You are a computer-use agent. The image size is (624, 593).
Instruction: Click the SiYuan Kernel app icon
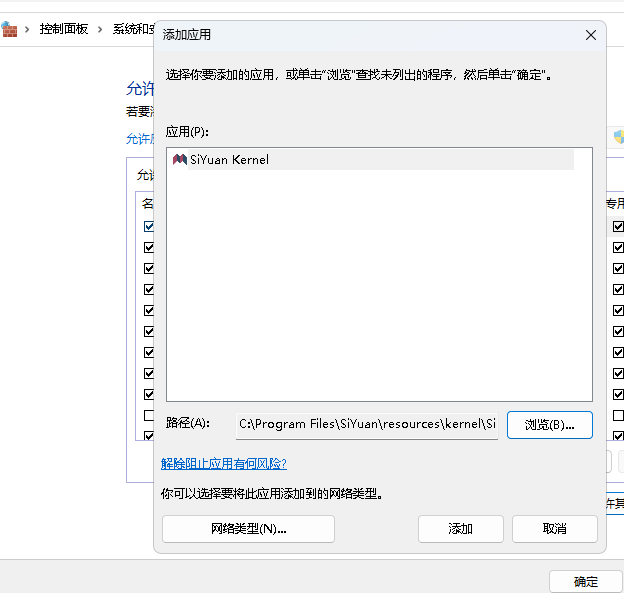pos(179,160)
